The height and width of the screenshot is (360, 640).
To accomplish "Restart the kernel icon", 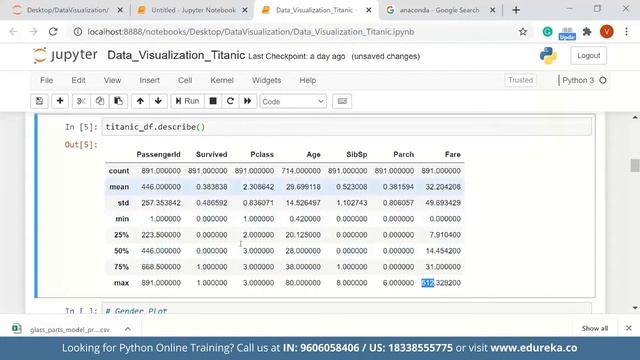I will [230, 101].
